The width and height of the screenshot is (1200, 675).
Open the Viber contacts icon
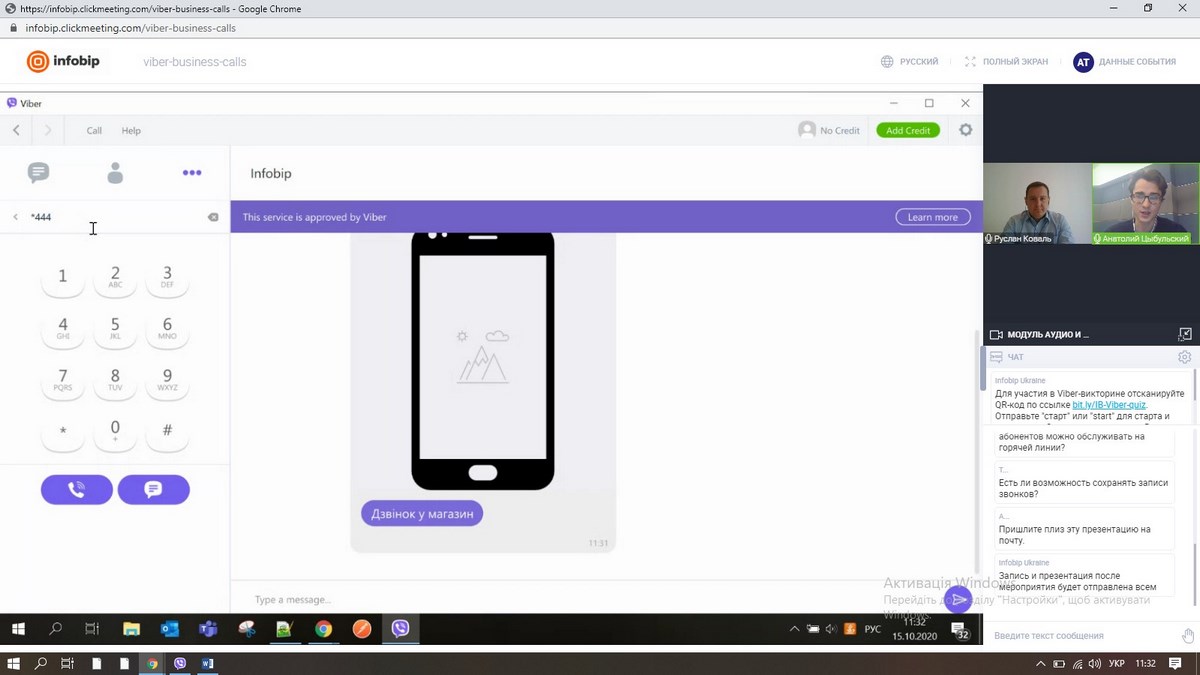[x=115, y=173]
